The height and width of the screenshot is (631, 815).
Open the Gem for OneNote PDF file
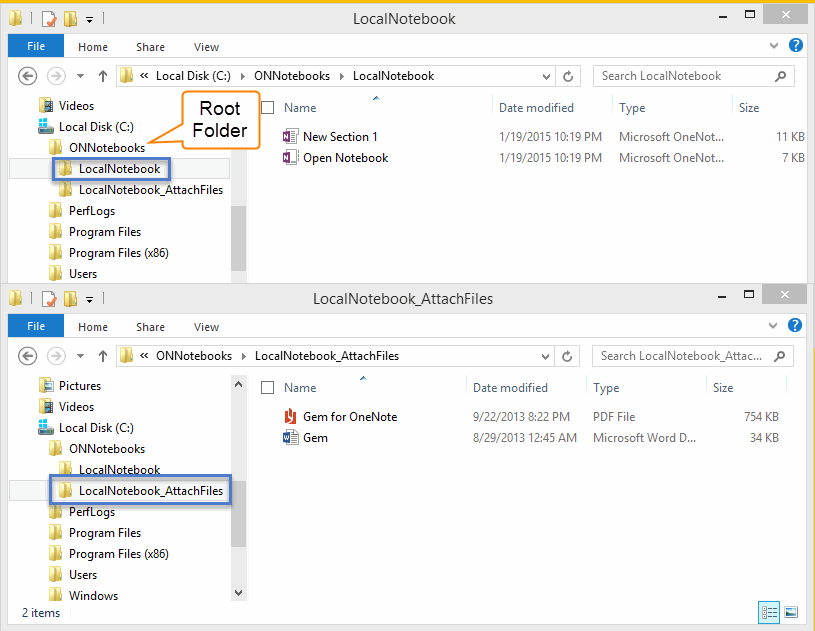point(350,417)
